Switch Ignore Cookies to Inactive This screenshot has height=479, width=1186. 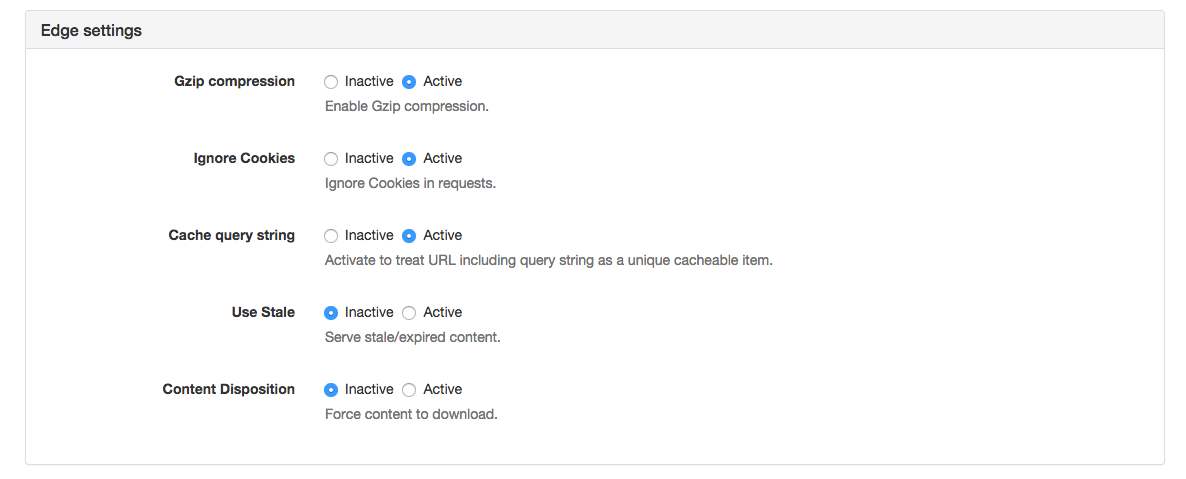point(331,159)
